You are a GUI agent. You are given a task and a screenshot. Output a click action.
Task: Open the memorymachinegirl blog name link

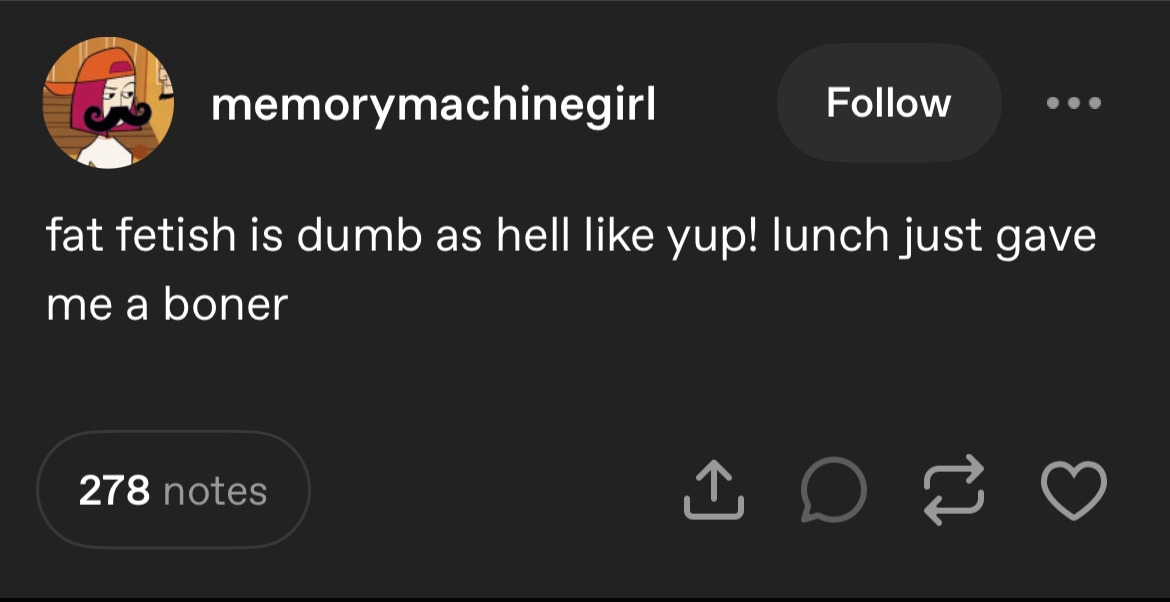[433, 104]
